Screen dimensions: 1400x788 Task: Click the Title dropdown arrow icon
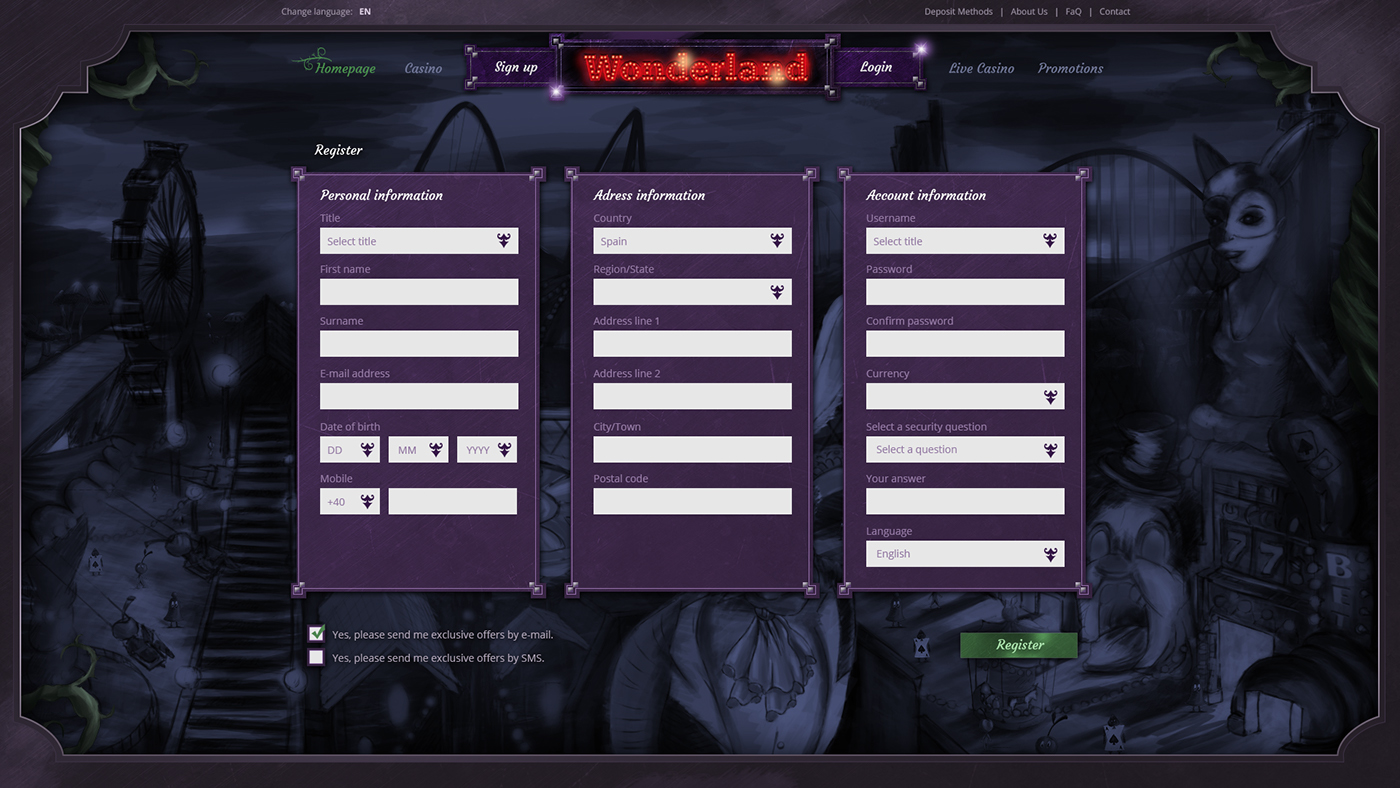(x=504, y=241)
